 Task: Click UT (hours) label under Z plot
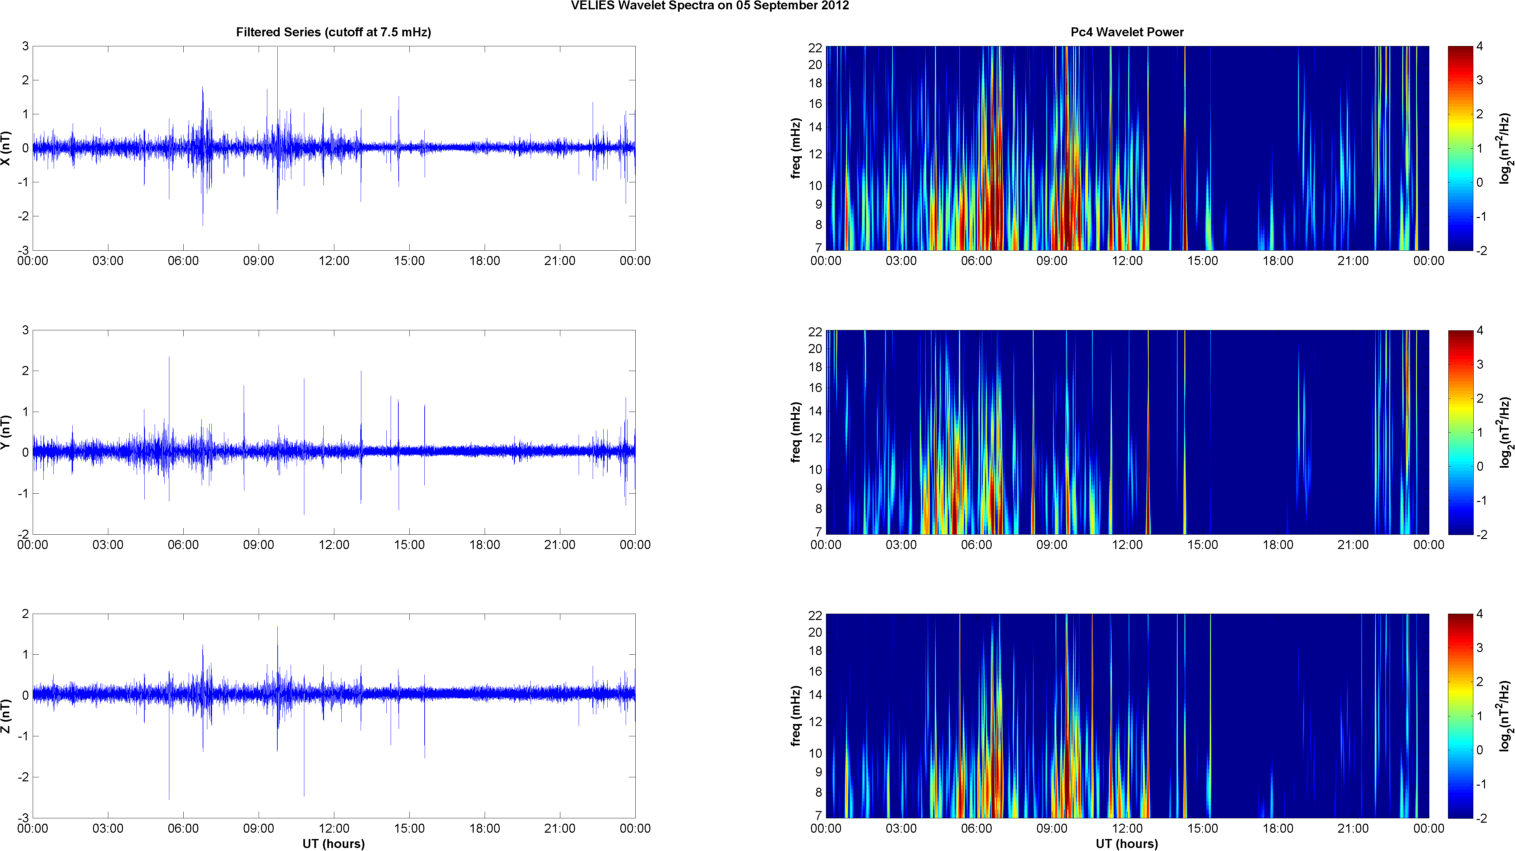click(x=333, y=844)
